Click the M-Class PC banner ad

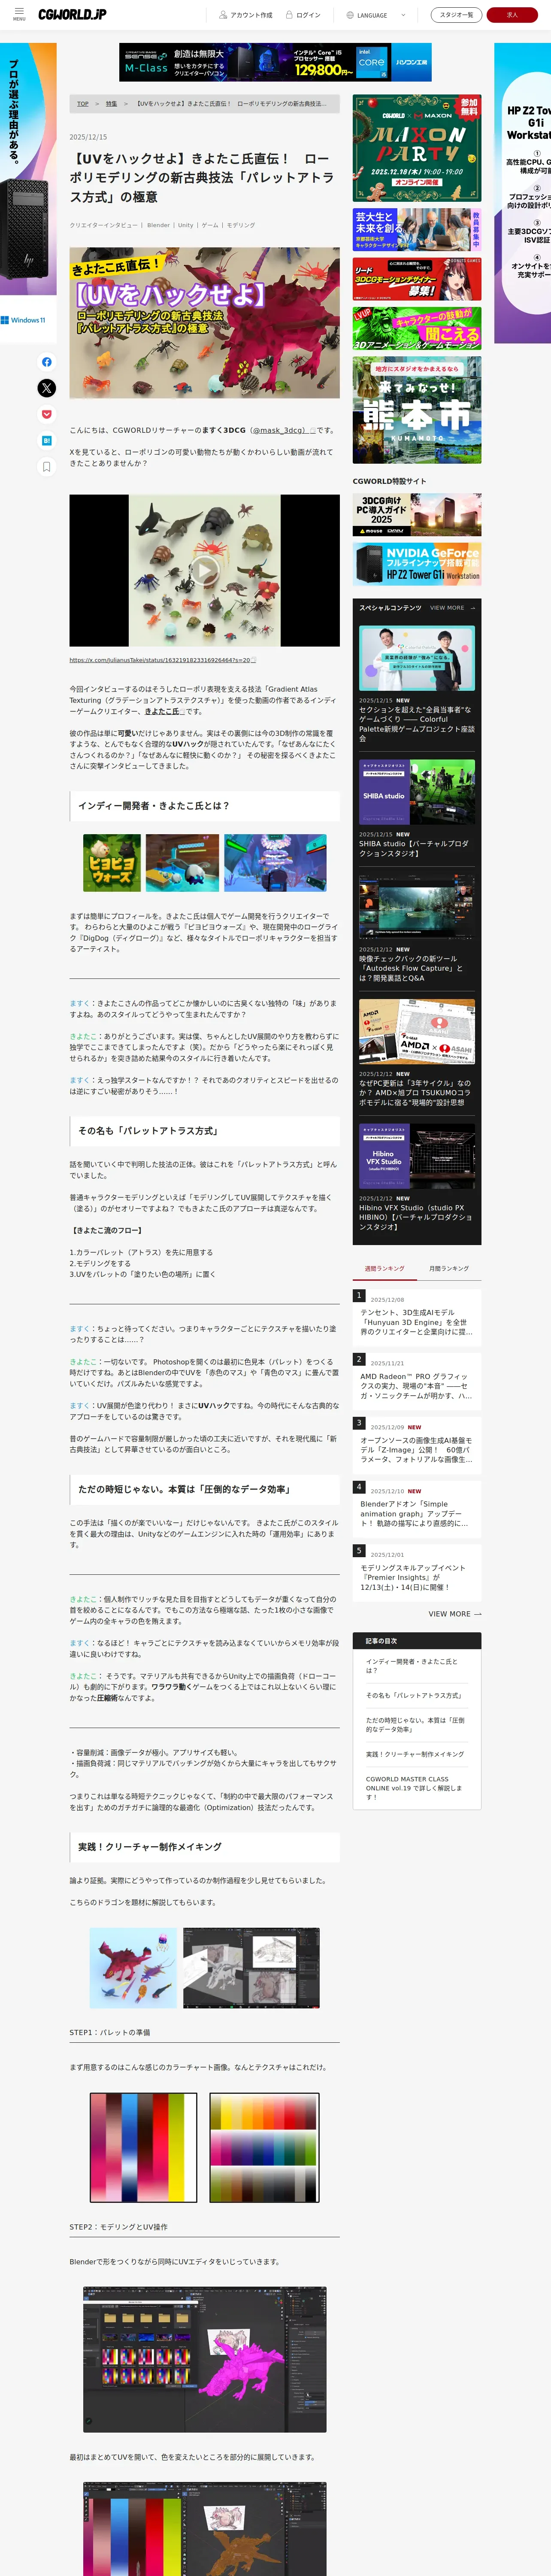275,62
